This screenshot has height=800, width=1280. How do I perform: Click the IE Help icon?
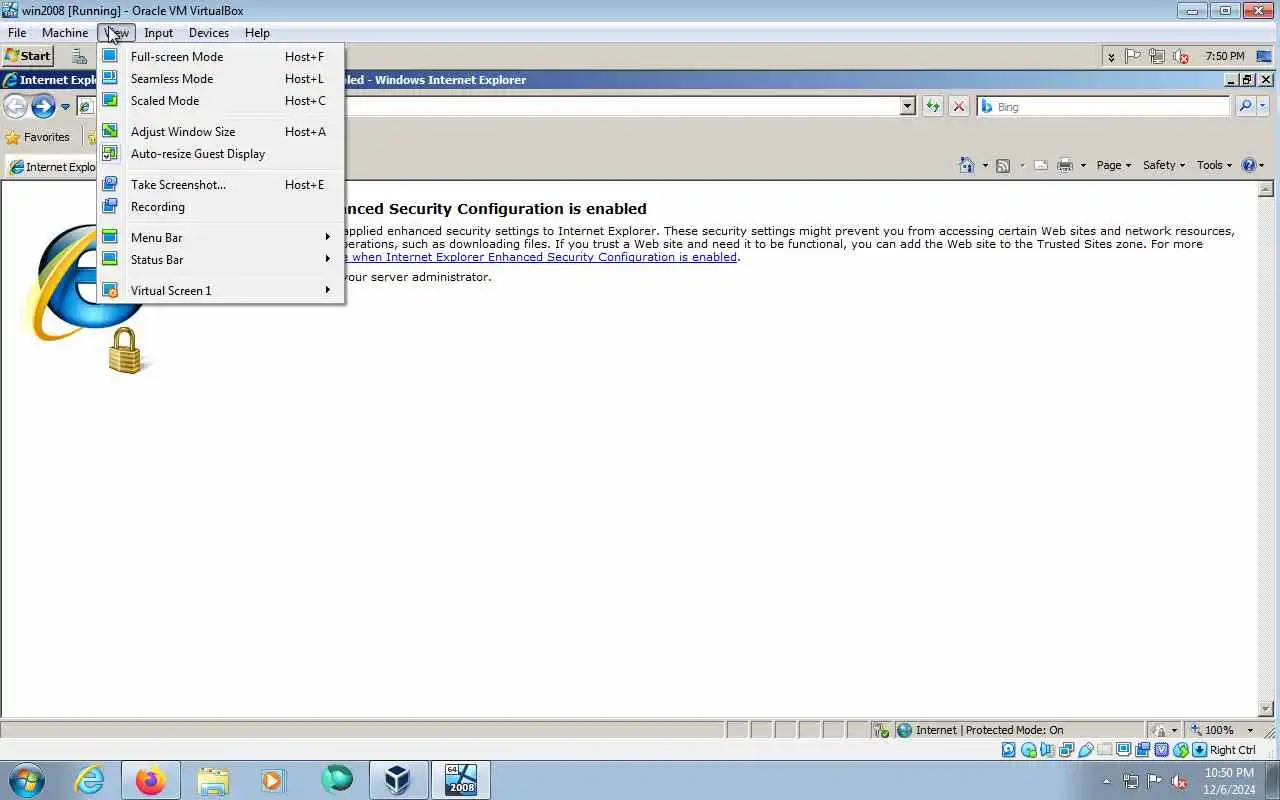[1249, 165]
